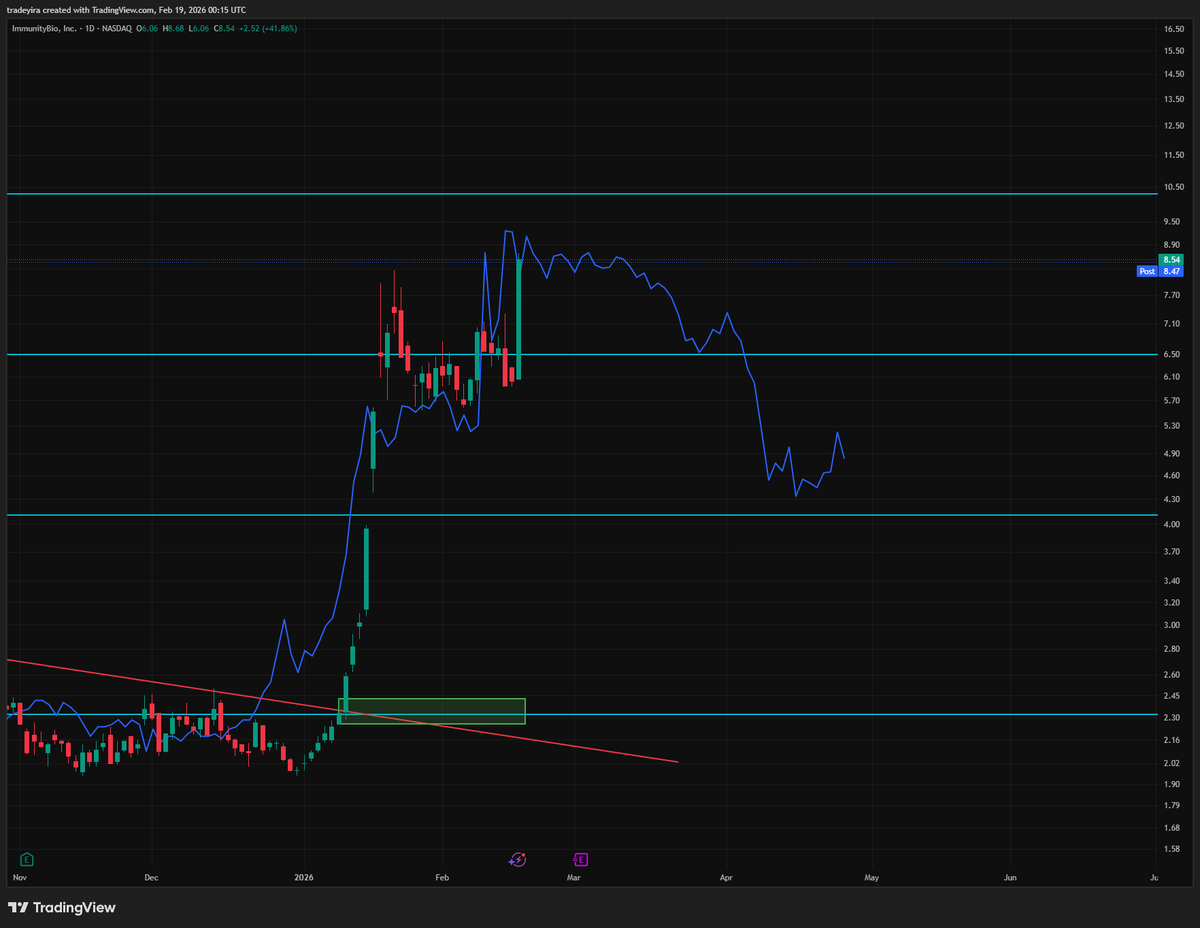Image resolution: width=1200 pixels, height=928 pixels.
Task: Click the 3.00 price axis label
Action: (x=1173, y=625)
